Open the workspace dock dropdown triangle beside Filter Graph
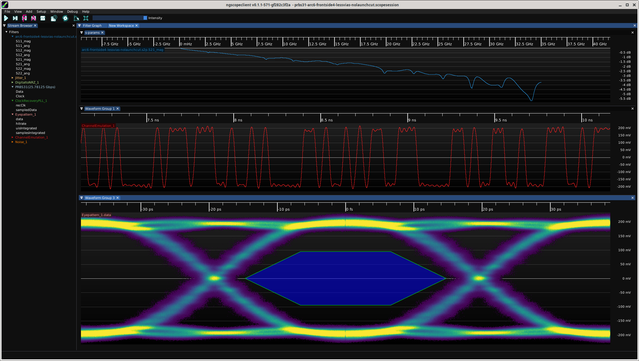639x361 pixels. click(79, 25)
